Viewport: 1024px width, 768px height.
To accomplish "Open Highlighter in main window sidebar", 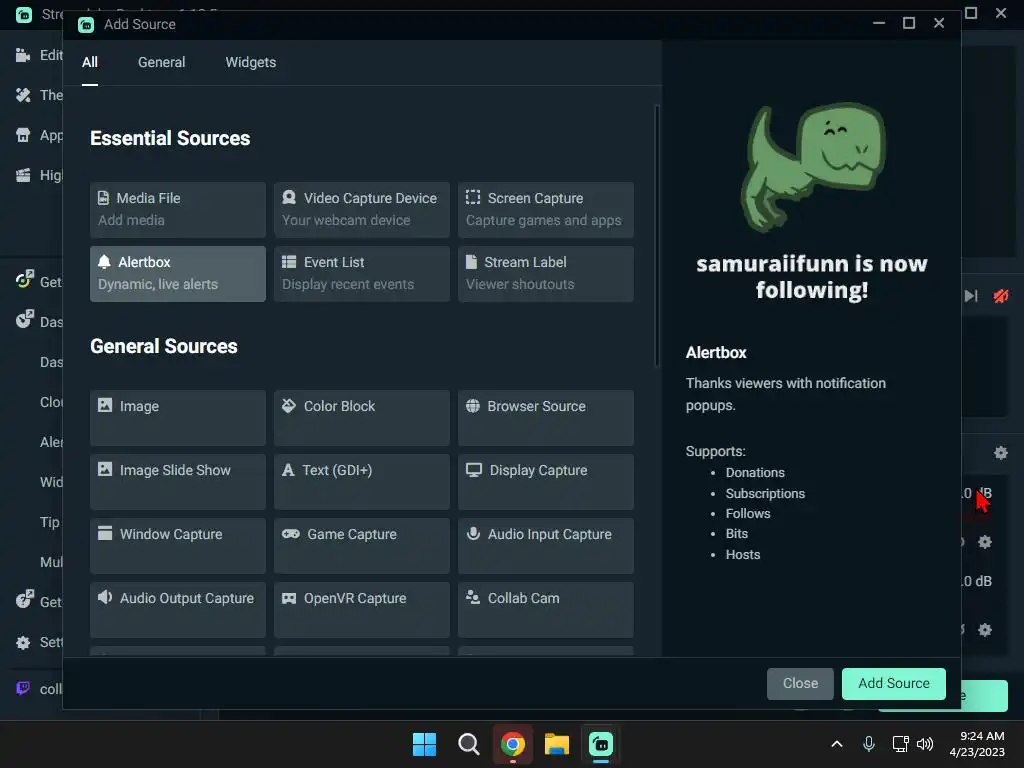I will coord(39,175).
